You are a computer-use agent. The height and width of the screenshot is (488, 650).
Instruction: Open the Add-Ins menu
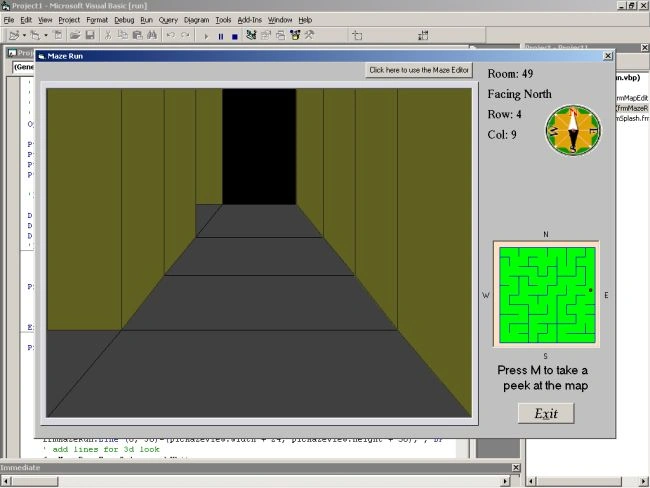click(x=250, y=20)
